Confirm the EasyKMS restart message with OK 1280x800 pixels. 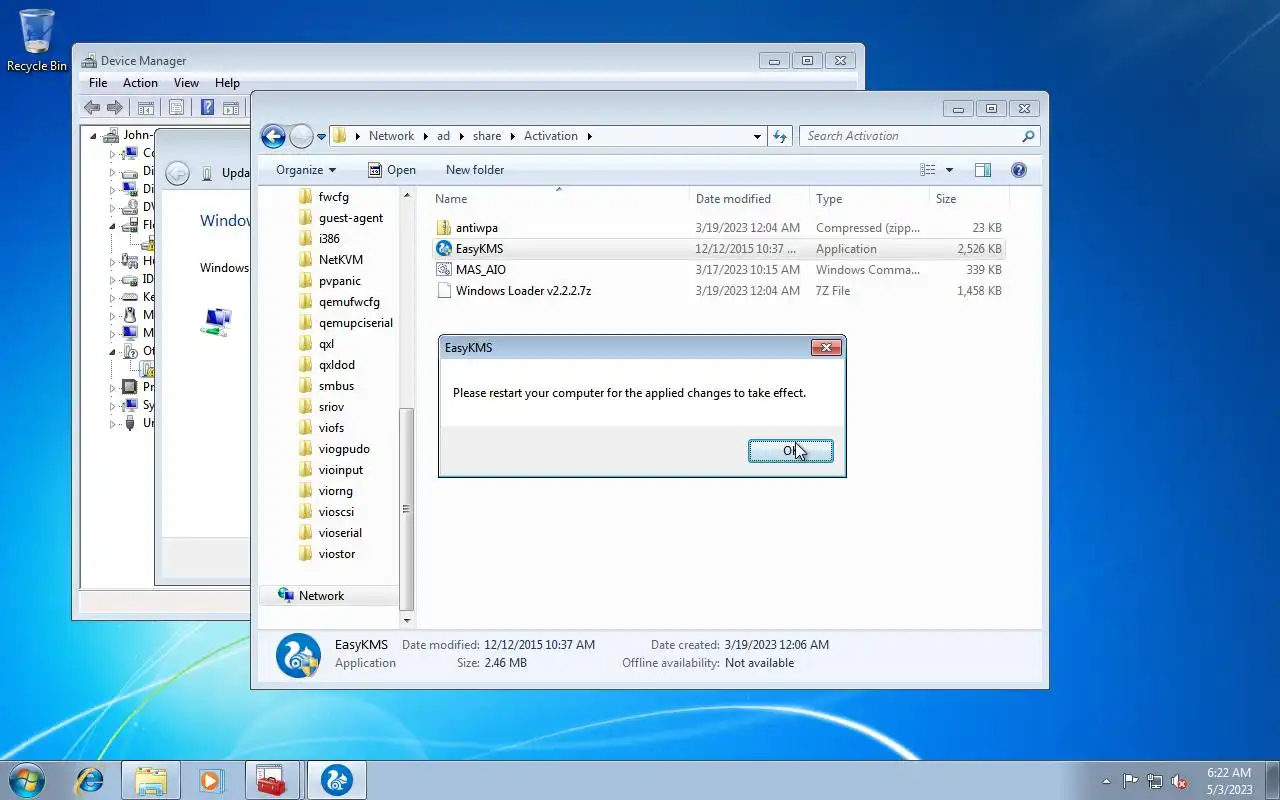point(790,451)
